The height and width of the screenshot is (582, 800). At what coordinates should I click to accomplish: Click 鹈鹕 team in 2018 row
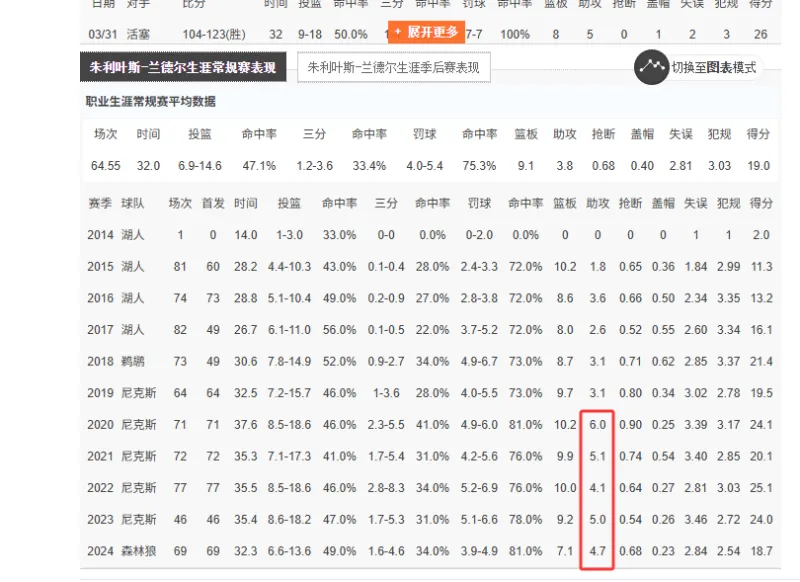133,362
